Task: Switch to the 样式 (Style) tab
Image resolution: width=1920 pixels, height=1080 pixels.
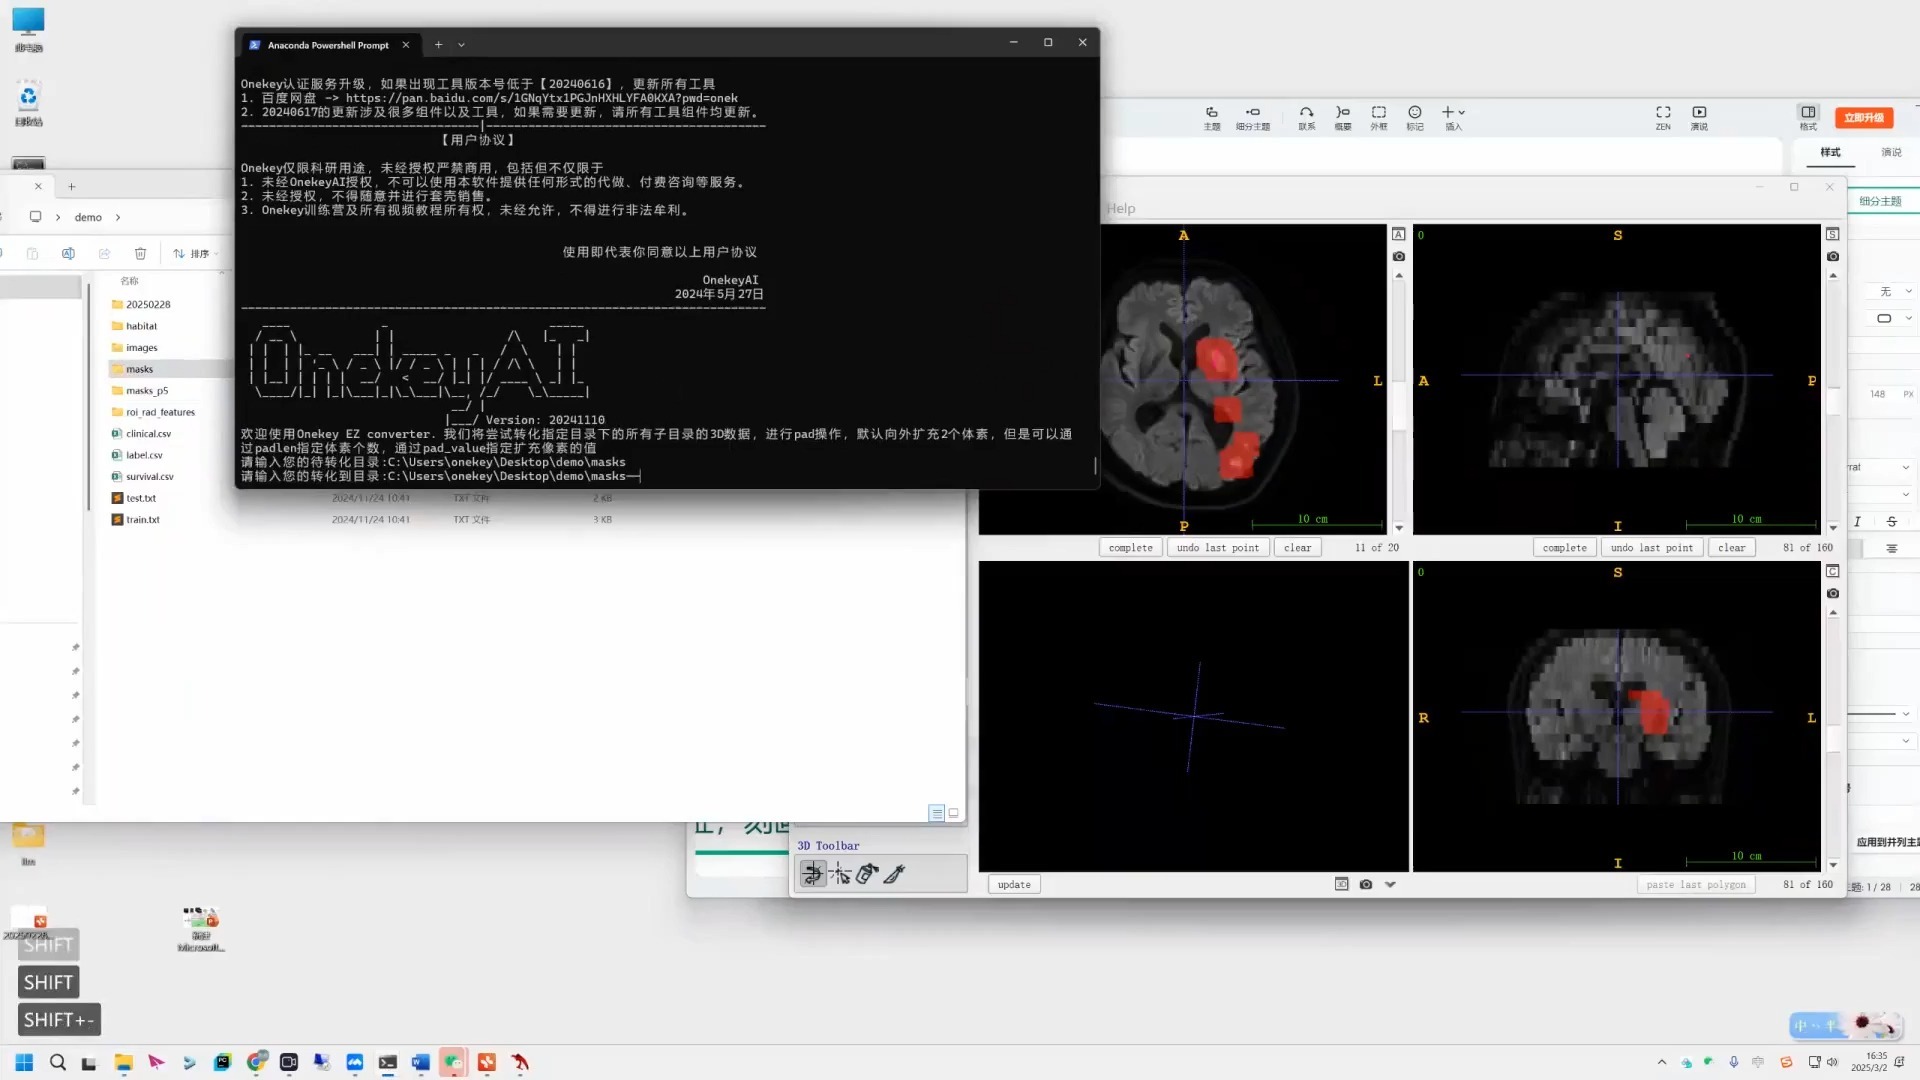Action: (1830, 152)
